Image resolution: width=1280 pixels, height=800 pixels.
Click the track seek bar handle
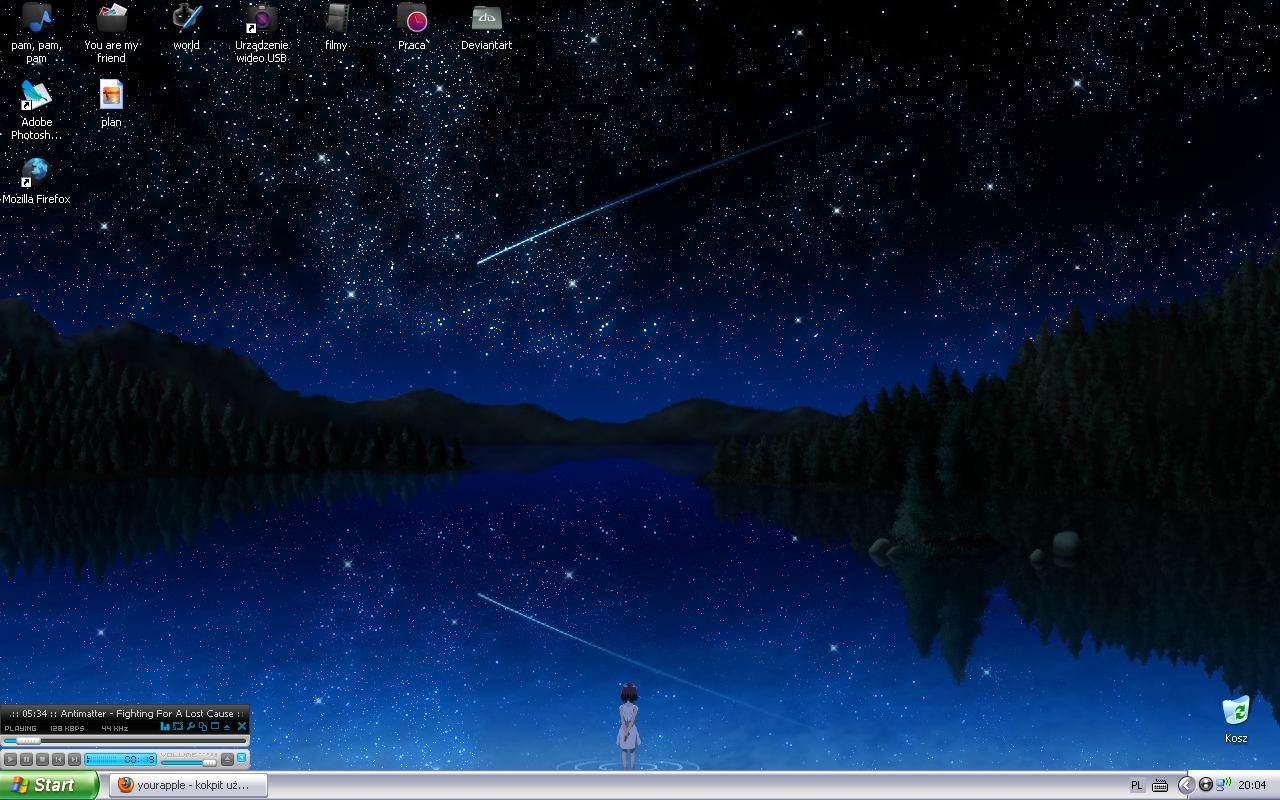point(28,741)
